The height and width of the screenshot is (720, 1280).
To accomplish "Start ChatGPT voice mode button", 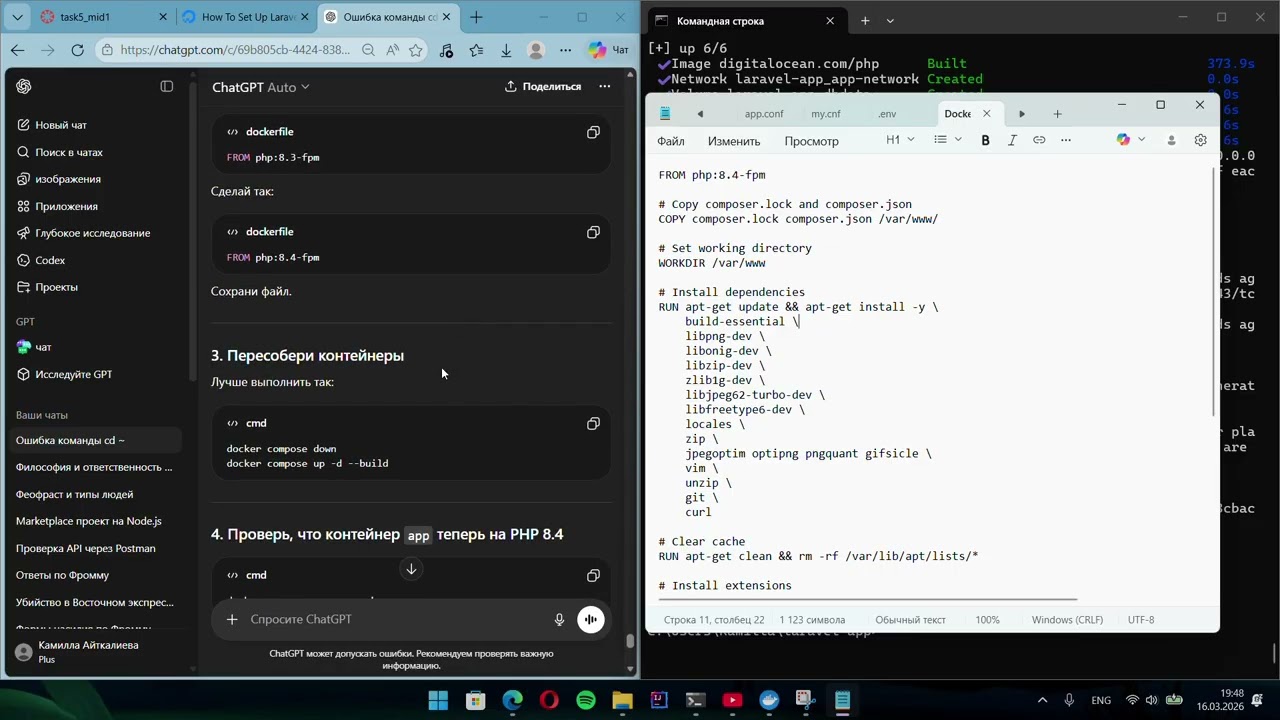I will (x=591, y=619).
